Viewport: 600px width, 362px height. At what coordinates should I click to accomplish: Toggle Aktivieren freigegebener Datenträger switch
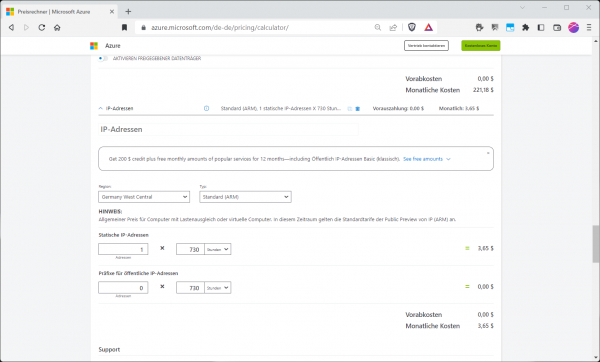tap(102, 58)
